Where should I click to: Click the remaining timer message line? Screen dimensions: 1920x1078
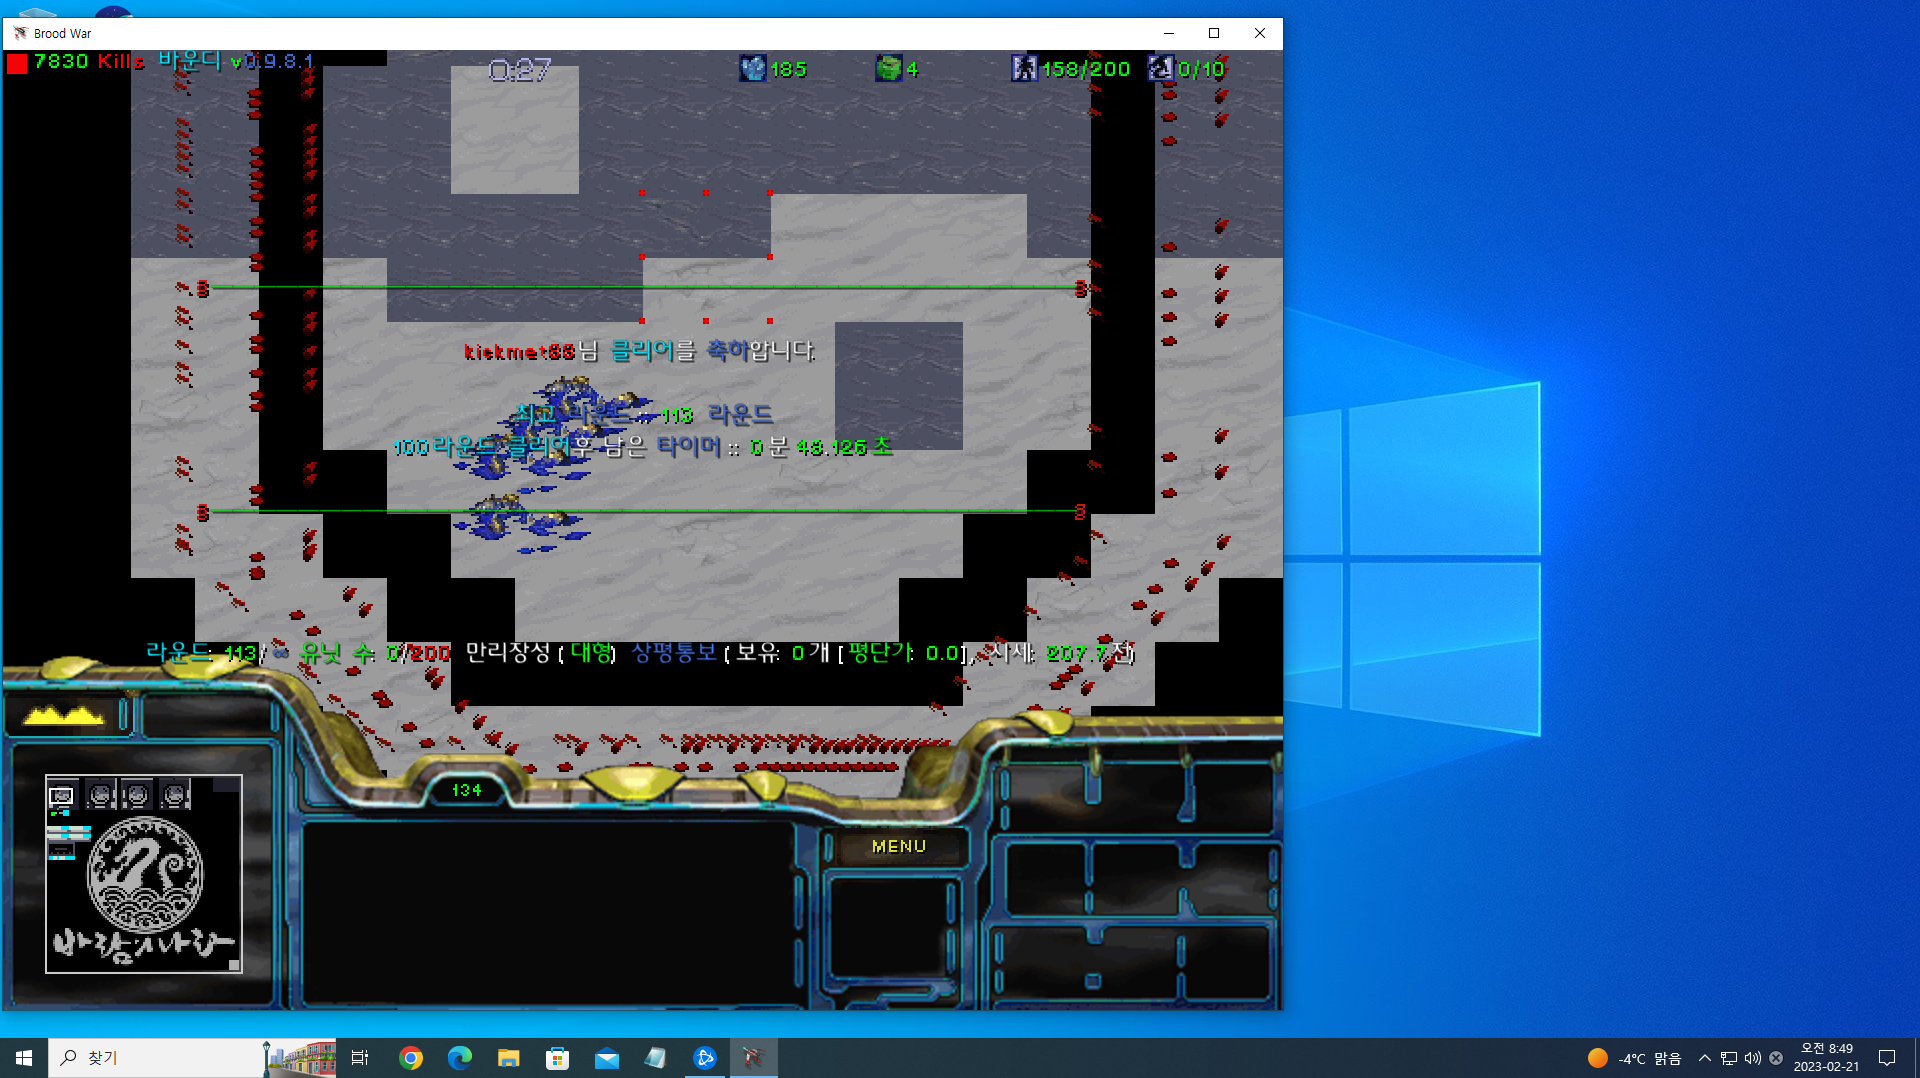coord(642,446)
